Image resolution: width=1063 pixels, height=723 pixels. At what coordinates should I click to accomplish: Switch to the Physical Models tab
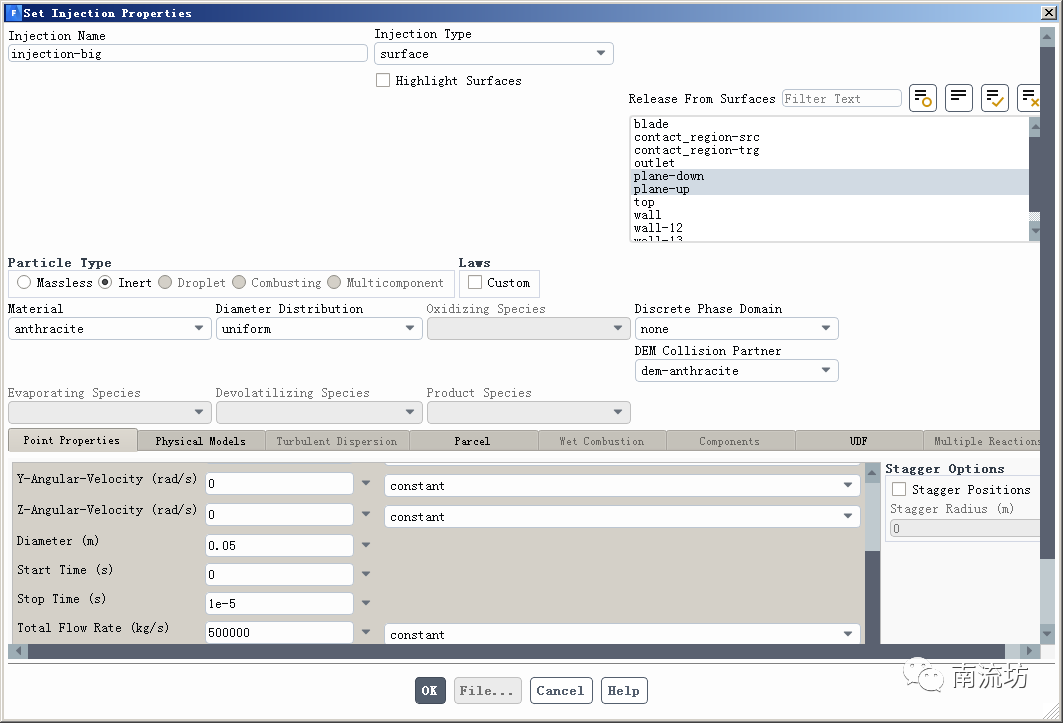pyautogui.click(x=200, y=441)
